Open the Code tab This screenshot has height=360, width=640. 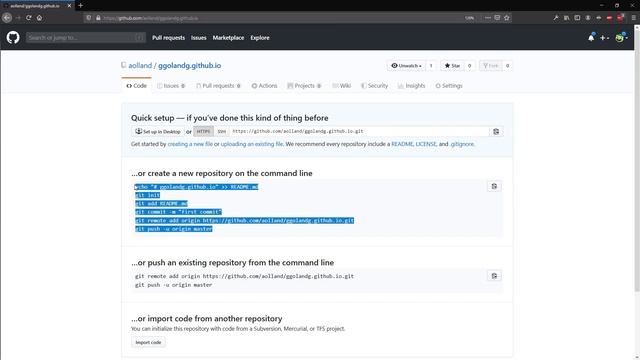click(136, 86)
